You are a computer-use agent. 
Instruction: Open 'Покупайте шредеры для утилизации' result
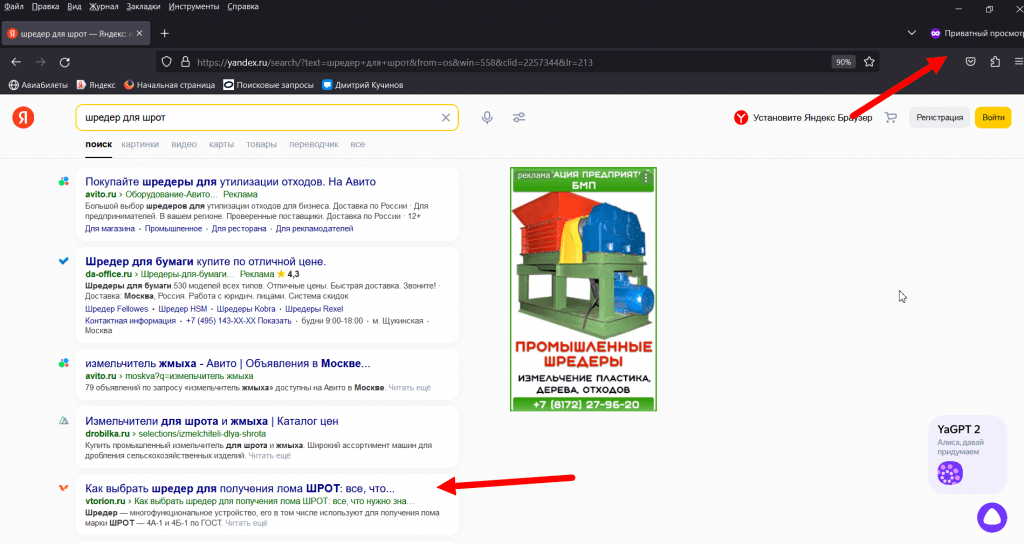(x=230, y=182)
